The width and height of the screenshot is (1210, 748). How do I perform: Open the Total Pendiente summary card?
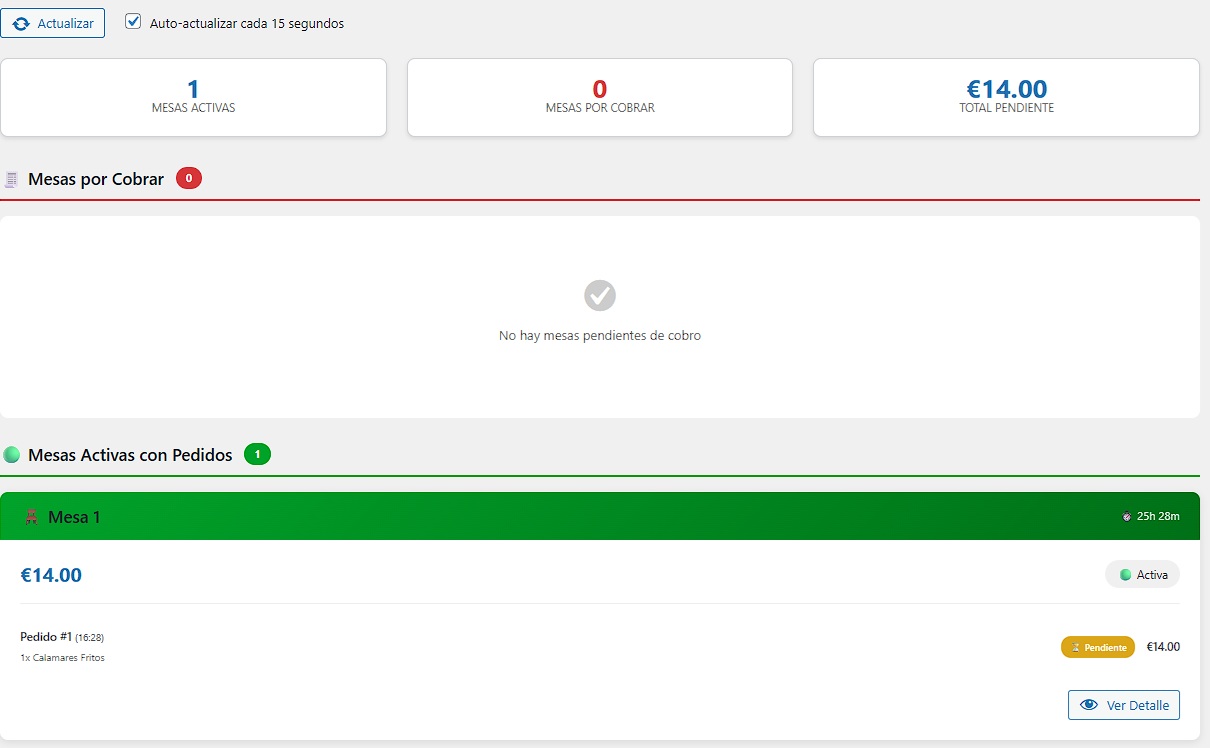pyautogui.click(x=1006, y=97)
